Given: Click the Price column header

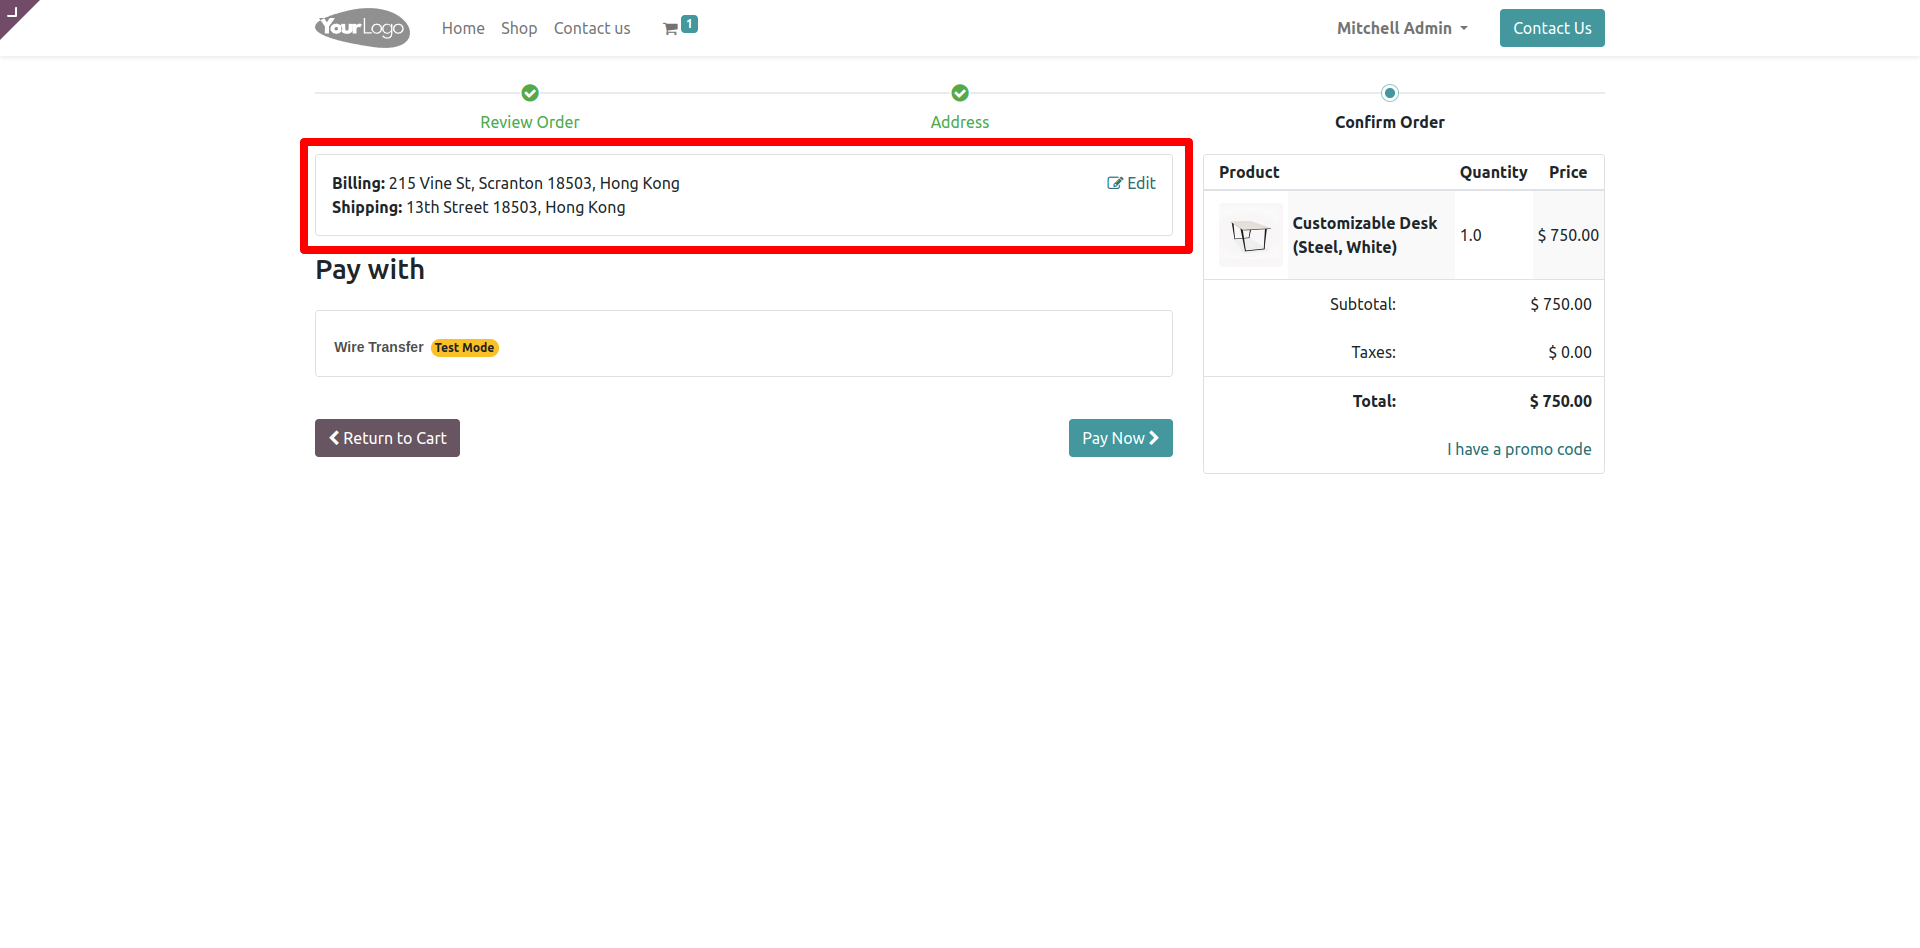Looking at the screenshot, I should coord(1568,172).
